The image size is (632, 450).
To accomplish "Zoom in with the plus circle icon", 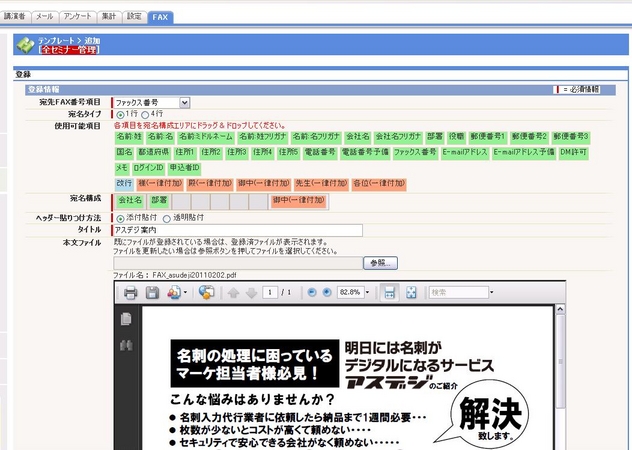I will tap(327, 292).
